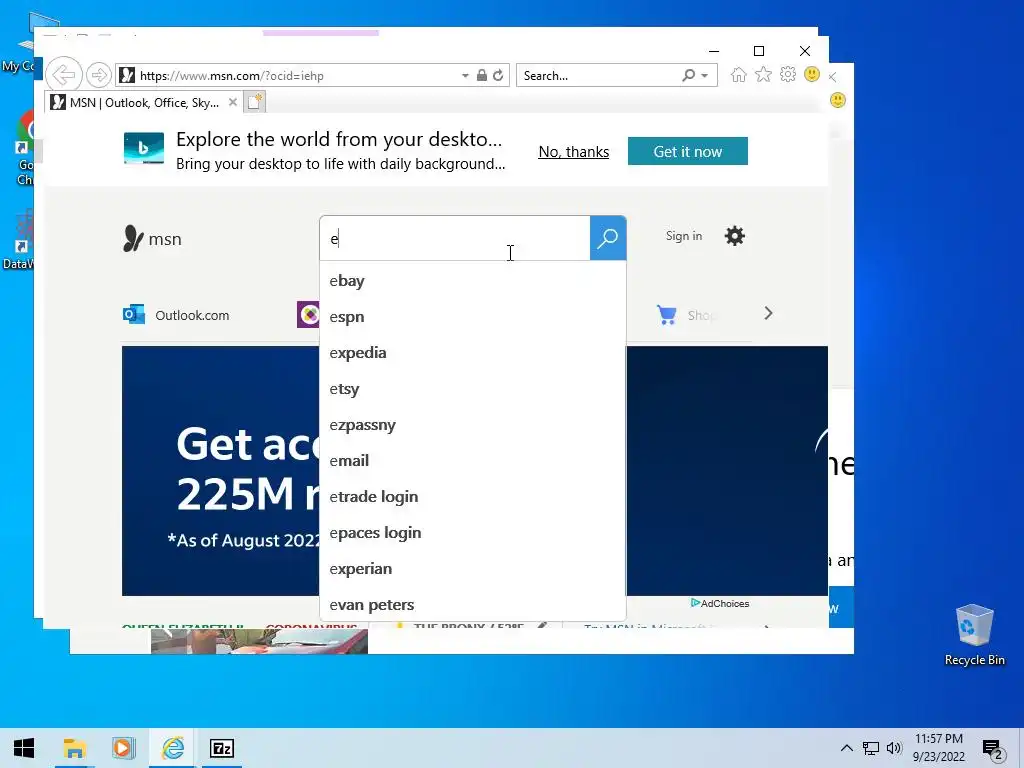Screen dimensions: 1024x768
Task: Choose the etrade login suggestion
Action: [473, 496]
